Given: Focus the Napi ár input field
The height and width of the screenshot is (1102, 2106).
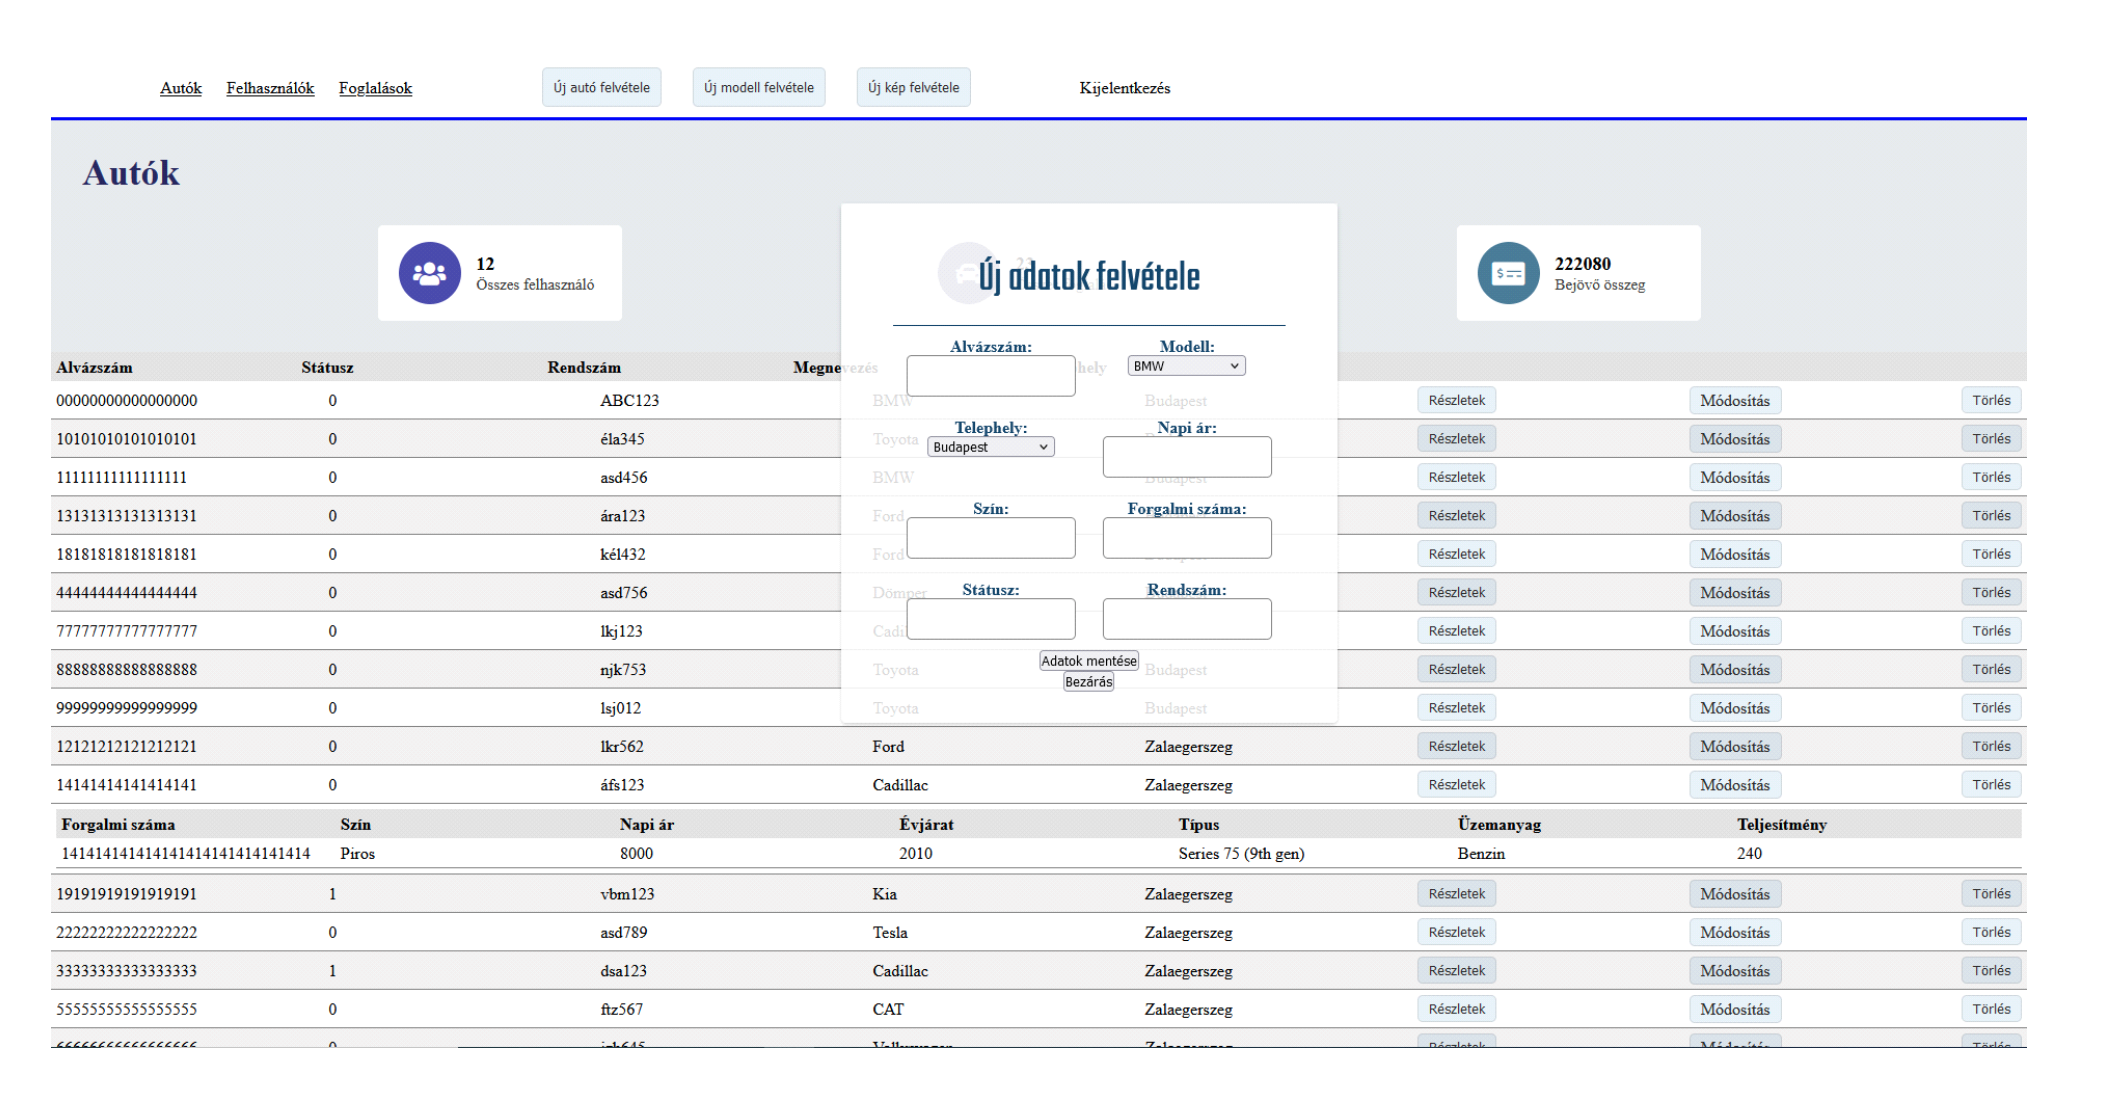Looking at the screenshot, I should [x=1187, y=457].
